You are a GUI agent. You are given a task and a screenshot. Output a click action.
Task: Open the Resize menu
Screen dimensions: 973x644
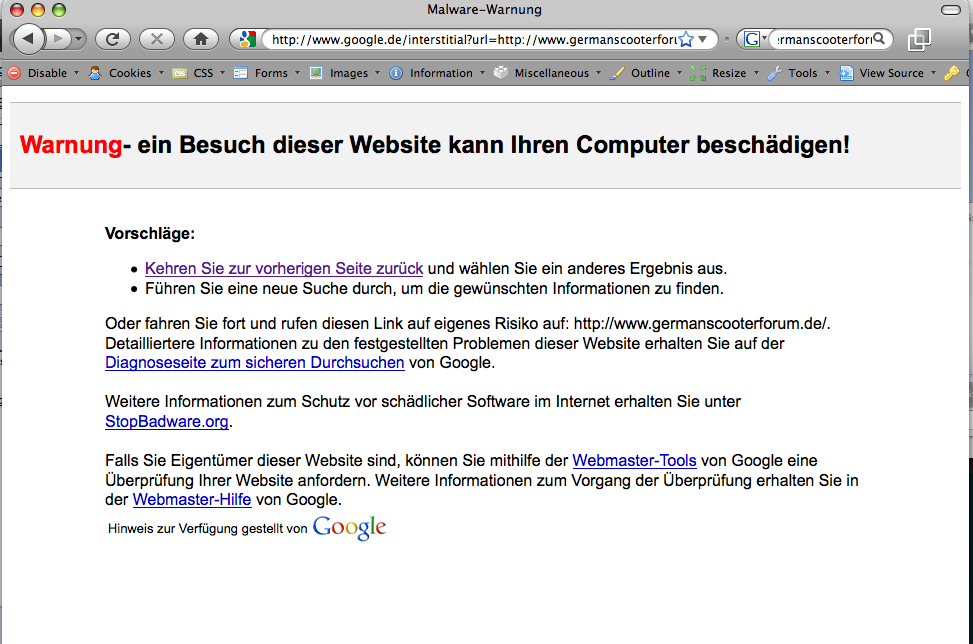pos(729,73)
